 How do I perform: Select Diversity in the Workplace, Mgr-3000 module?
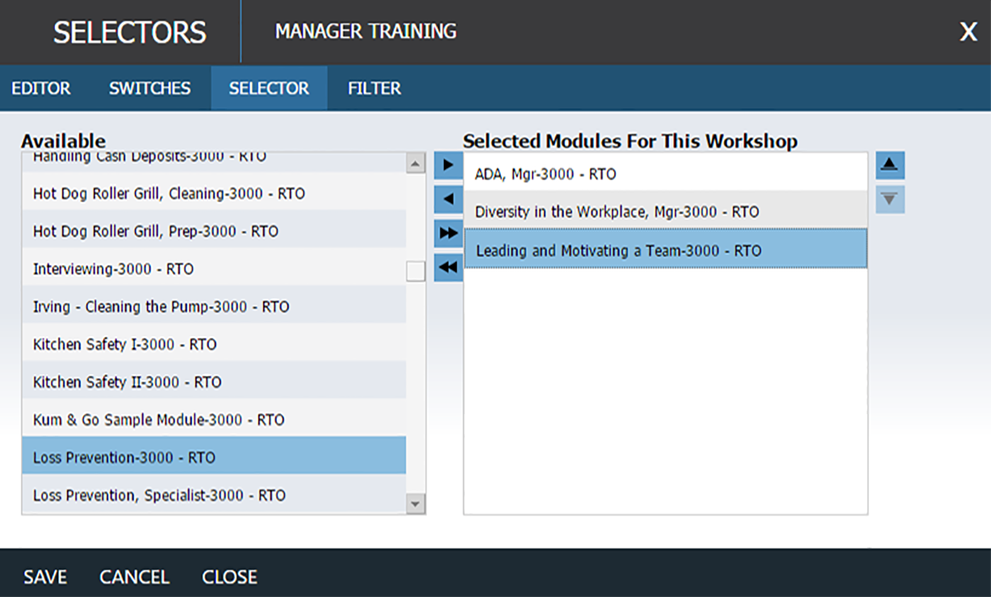click(665, 211)
